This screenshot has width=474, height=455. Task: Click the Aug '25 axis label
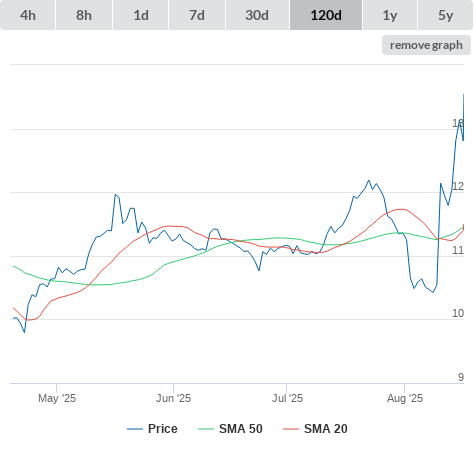(x=405, y=398)
